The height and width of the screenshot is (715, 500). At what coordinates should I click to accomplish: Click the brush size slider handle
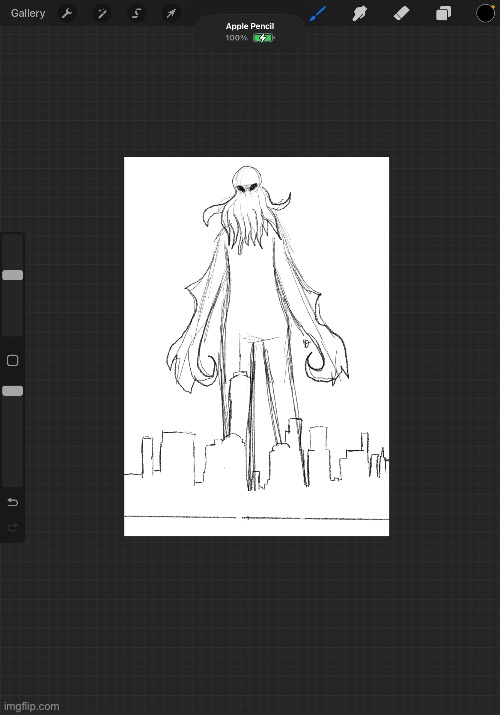click(13, 275)
